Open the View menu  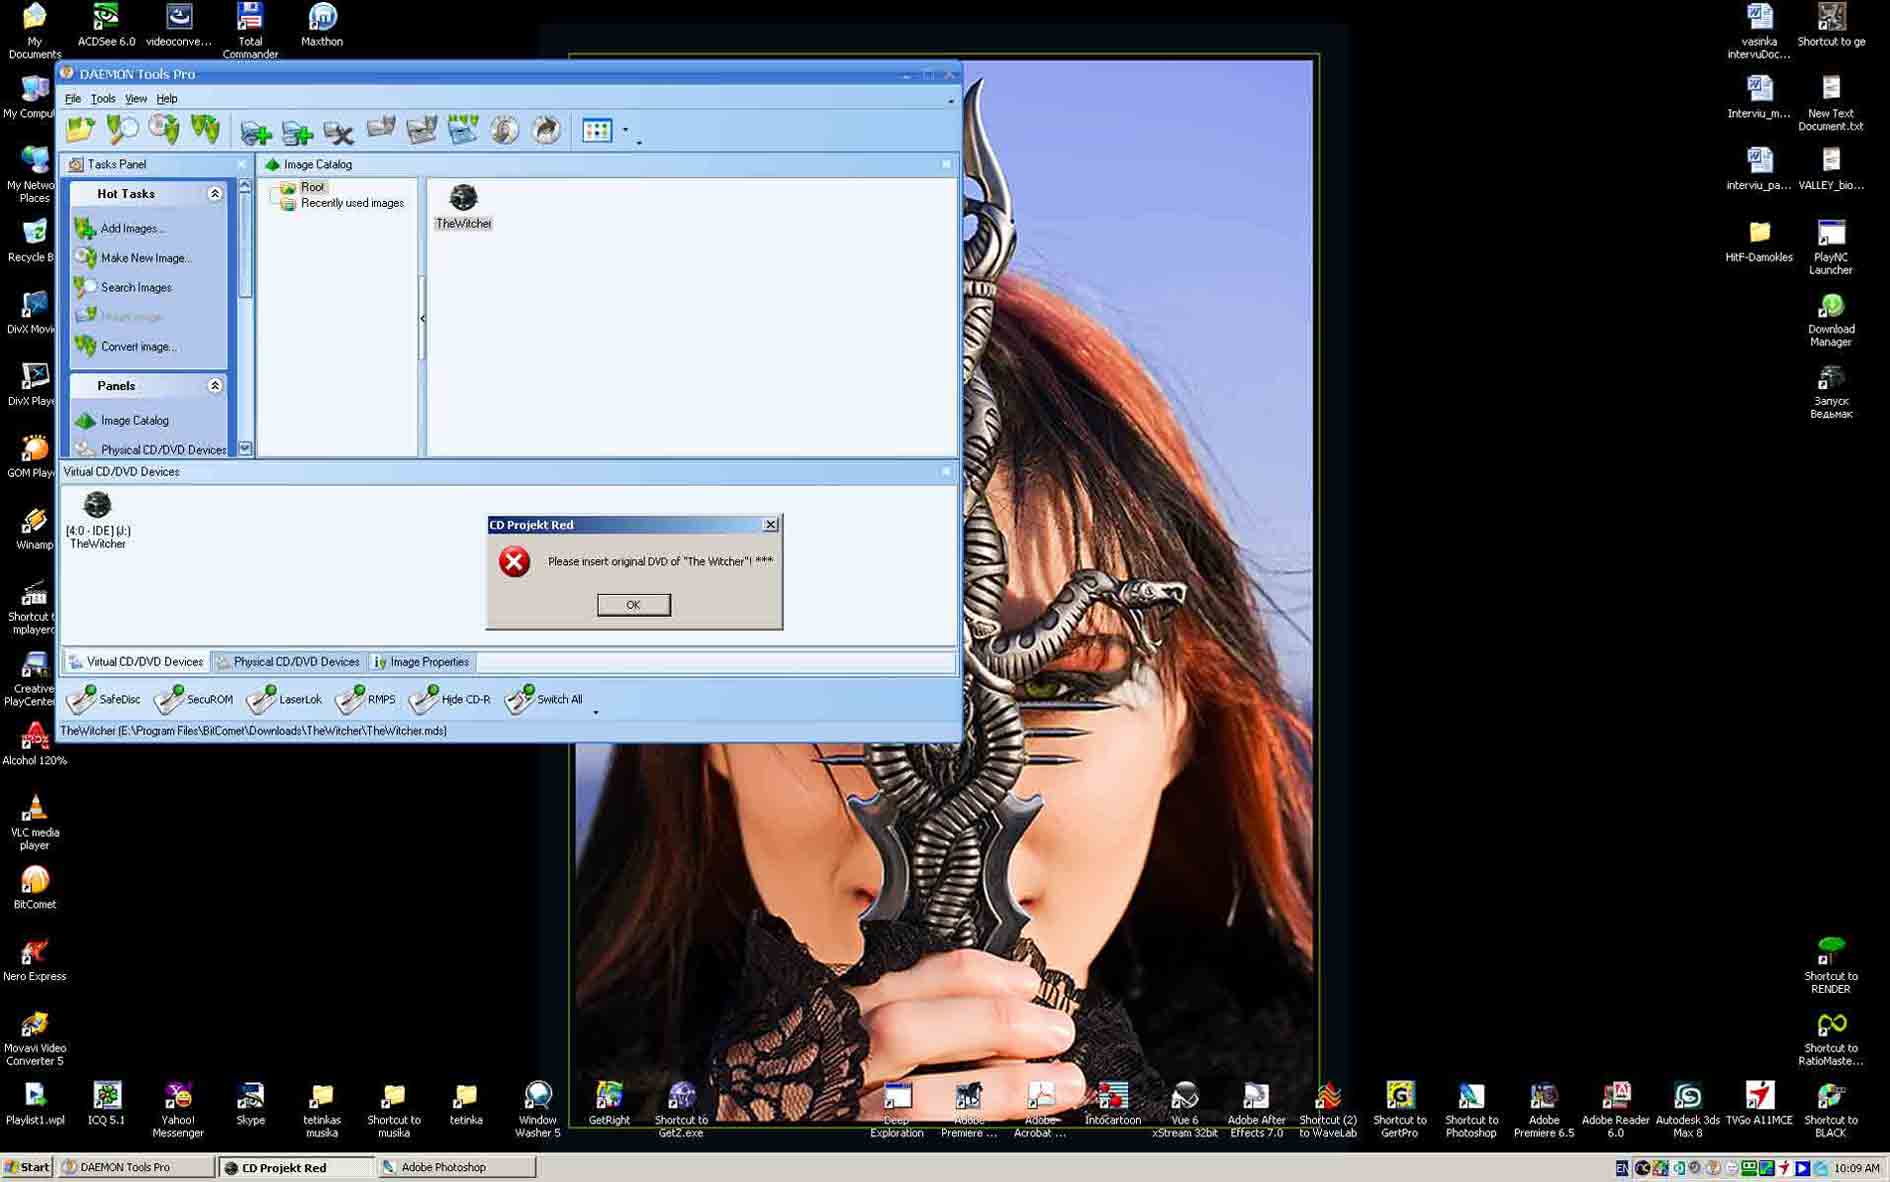[x=136, y=99]
